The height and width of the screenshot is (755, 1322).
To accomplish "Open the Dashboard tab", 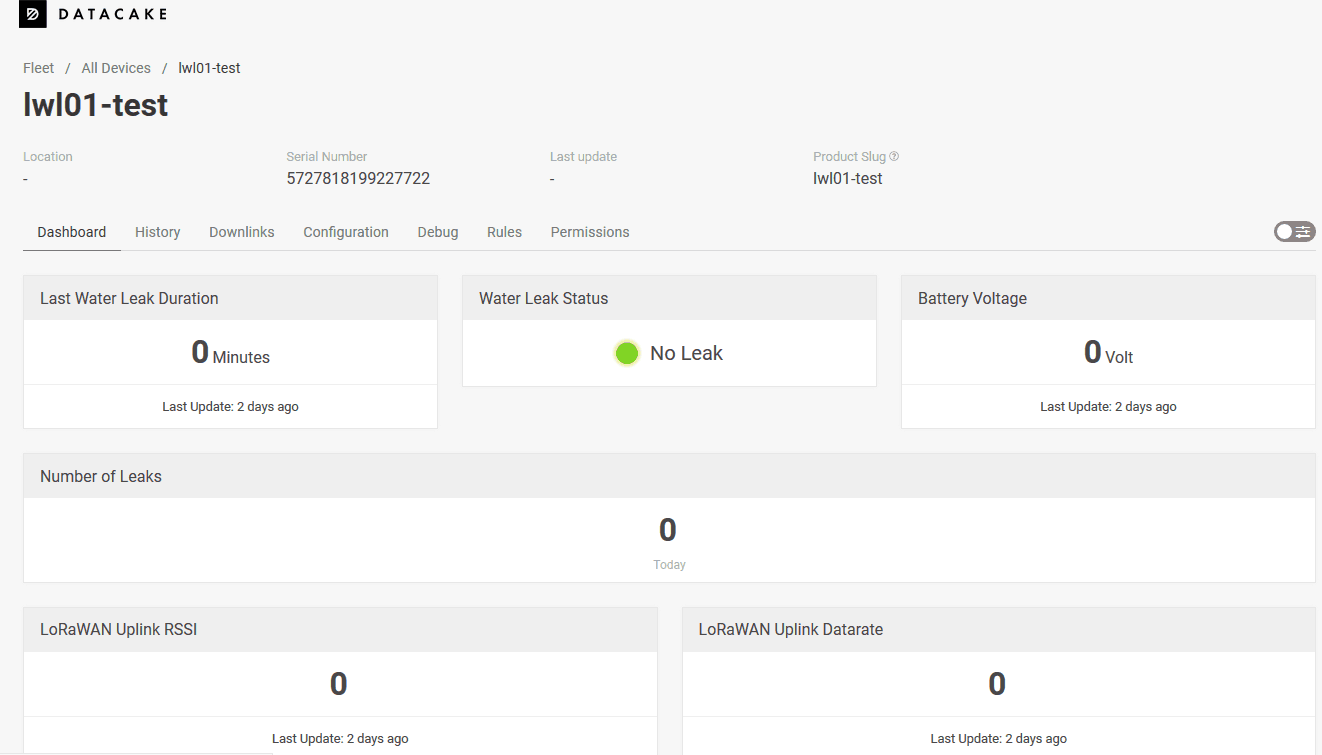I will (72, 232).
